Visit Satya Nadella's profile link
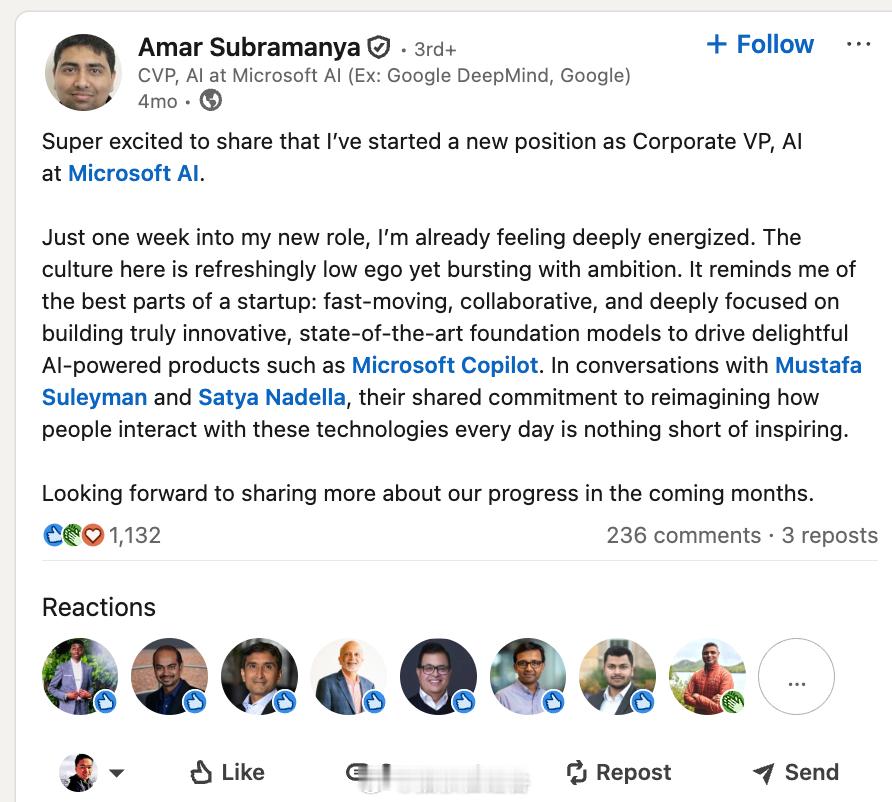Viewport: 892px width, 802px height. point(272,397)
